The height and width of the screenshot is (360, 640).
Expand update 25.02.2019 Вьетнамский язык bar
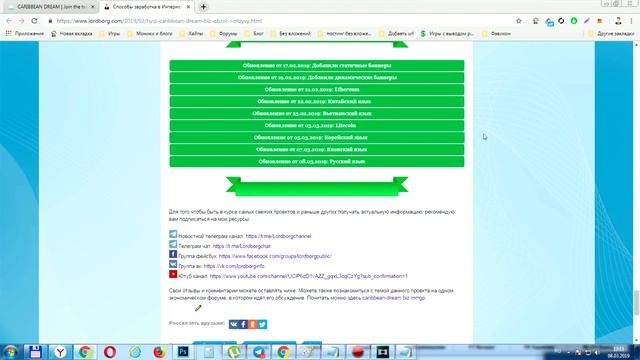(317, 113)
